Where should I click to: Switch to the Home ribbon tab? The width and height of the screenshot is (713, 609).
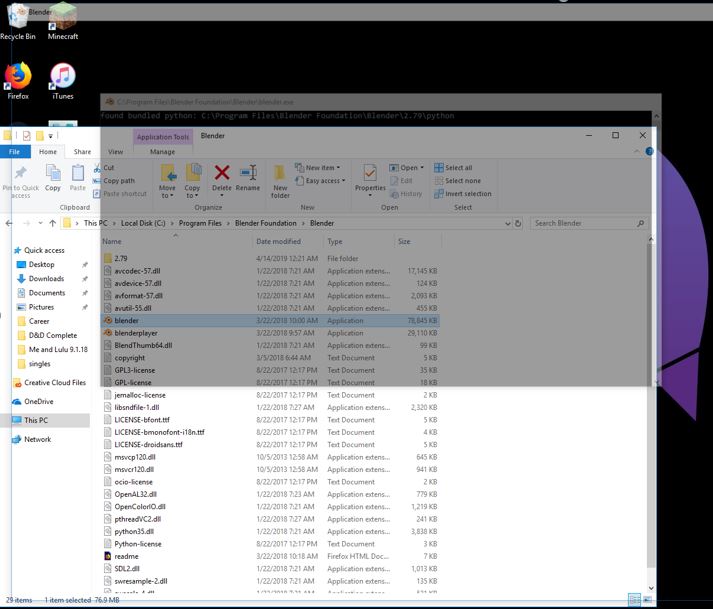(x=48, y=152)
